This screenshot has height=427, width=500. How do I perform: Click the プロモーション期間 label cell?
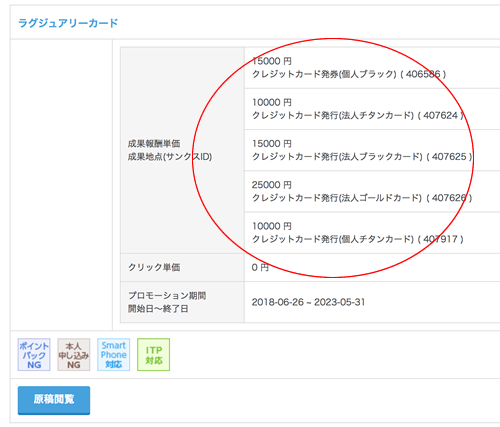coord(182,302)
